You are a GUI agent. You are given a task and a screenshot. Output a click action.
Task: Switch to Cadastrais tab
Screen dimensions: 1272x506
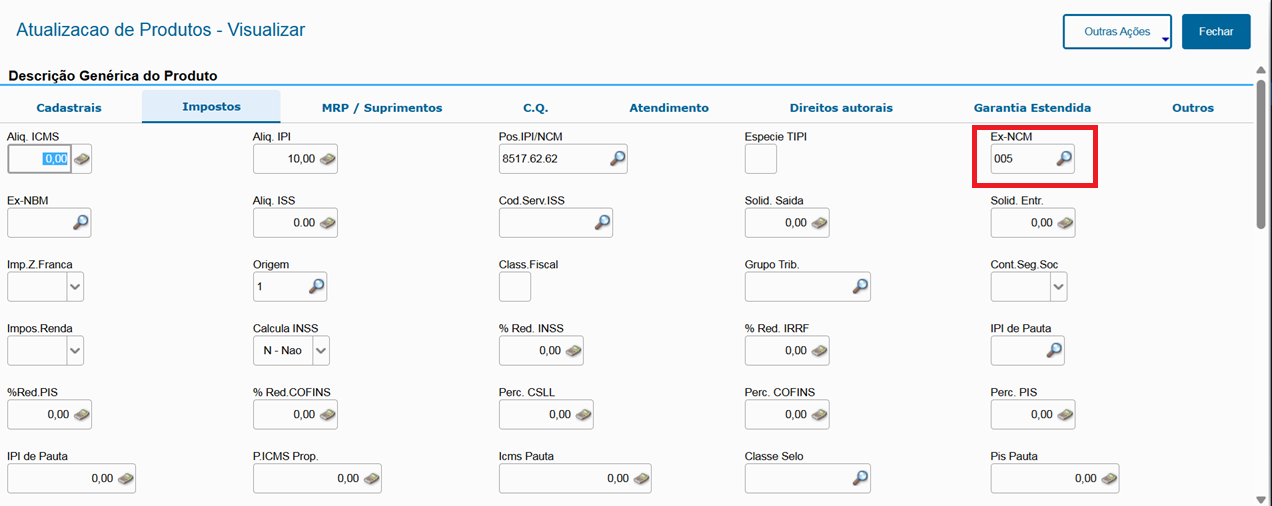(x=69, y=108)
